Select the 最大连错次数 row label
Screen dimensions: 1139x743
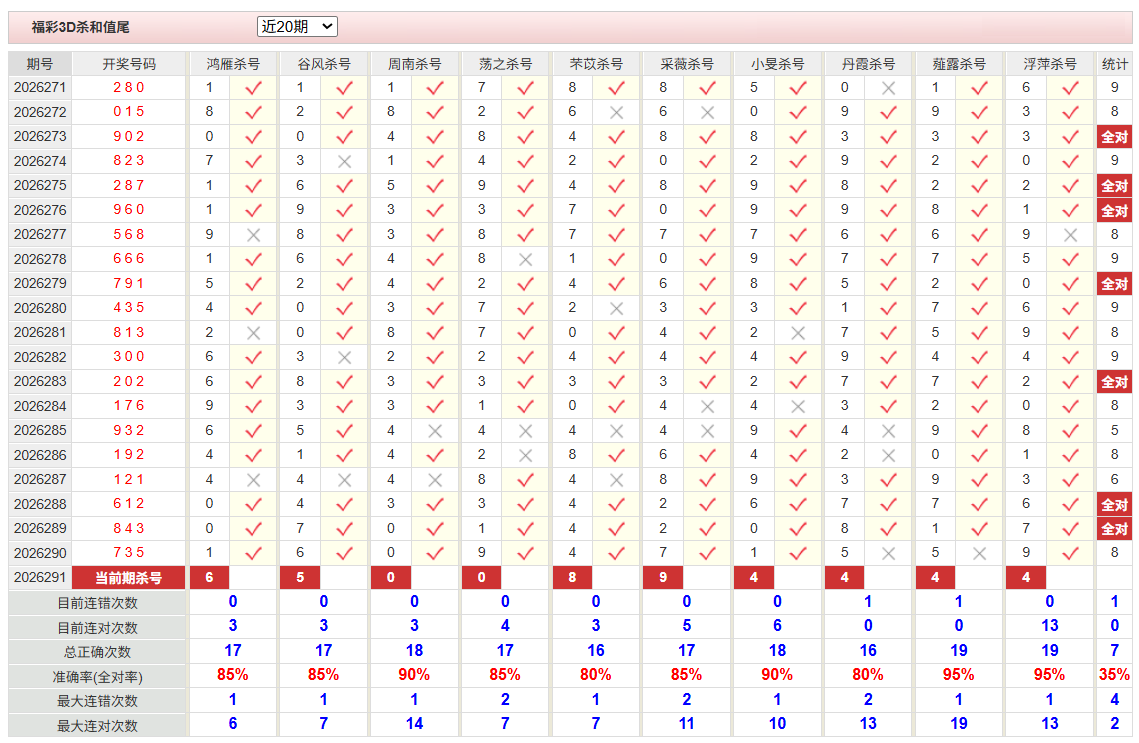point(97,701)
